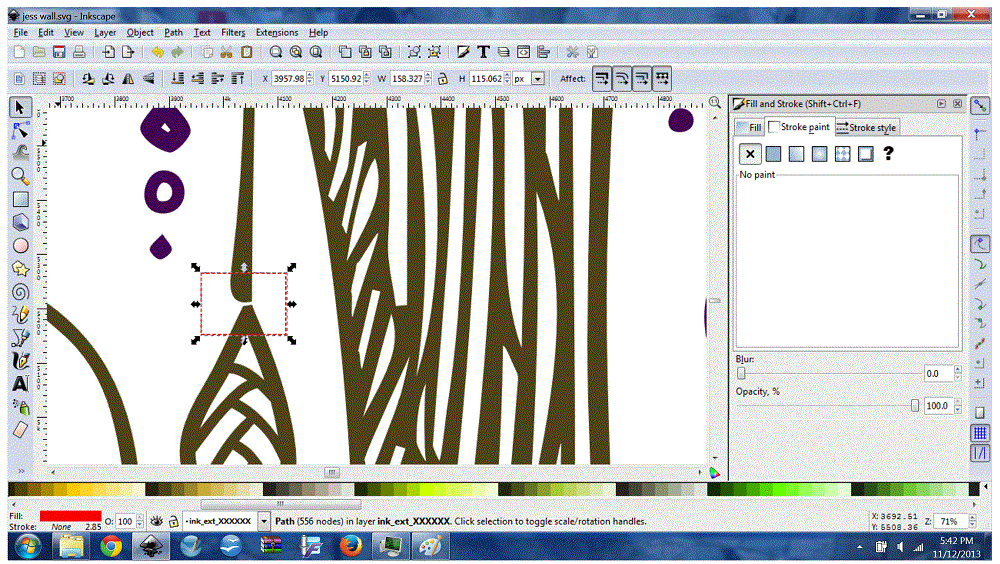Select the Node edit tool
This screenshot has width=1000, height=564.
point(20,130)
